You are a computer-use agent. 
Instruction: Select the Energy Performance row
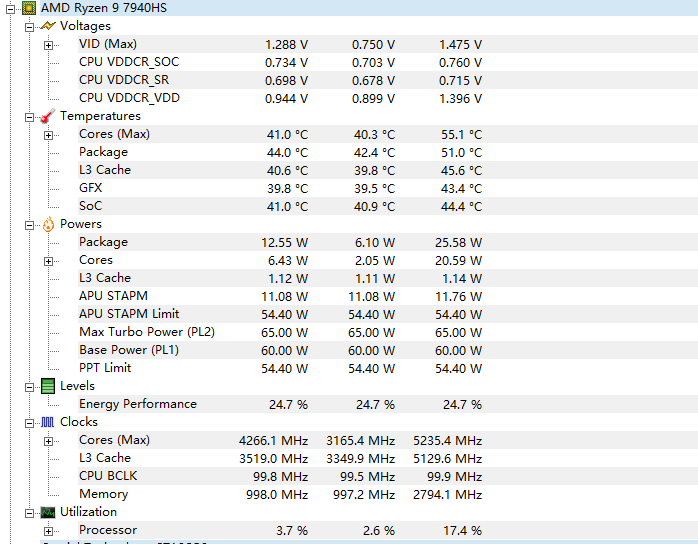click(138, 404)
